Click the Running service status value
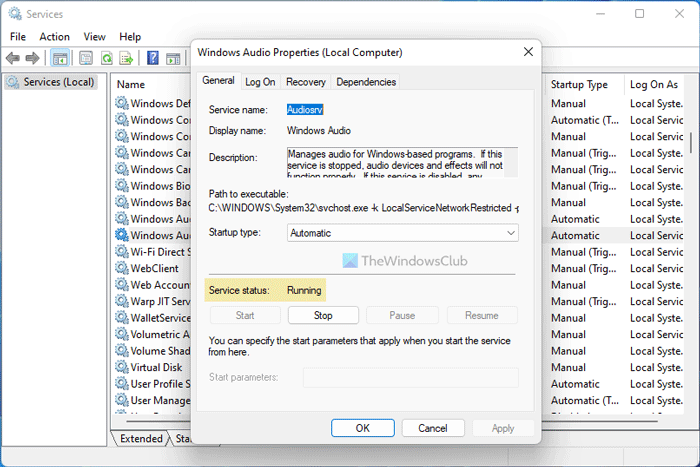This screenshot has width=700, height=467. (304, 290)
